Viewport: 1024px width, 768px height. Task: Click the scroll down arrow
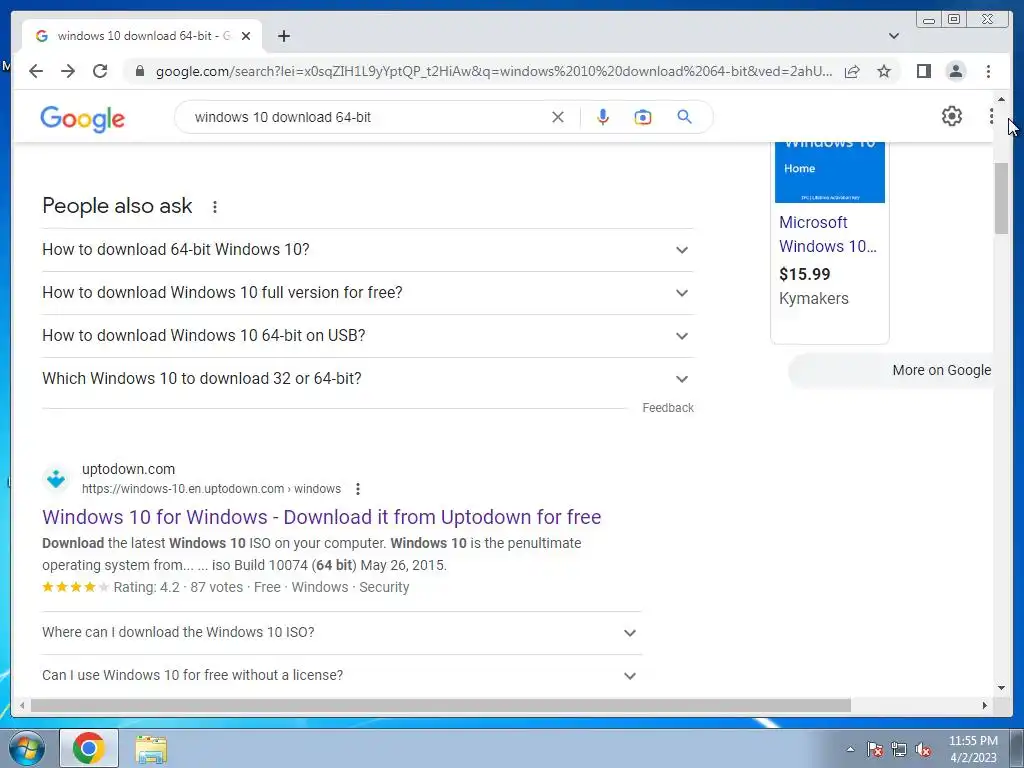1001,688
